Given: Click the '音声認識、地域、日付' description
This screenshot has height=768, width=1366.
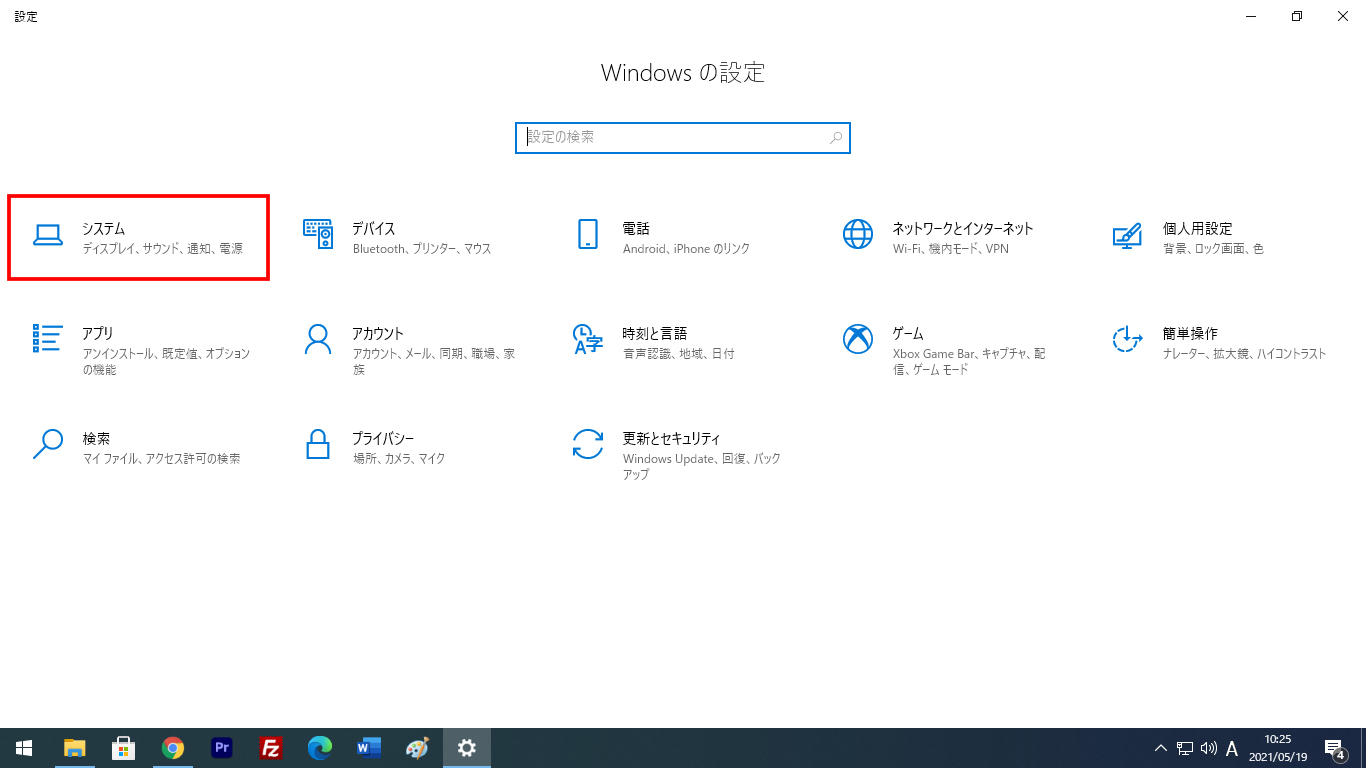Looking at the screenshot, I should (678, 354).
